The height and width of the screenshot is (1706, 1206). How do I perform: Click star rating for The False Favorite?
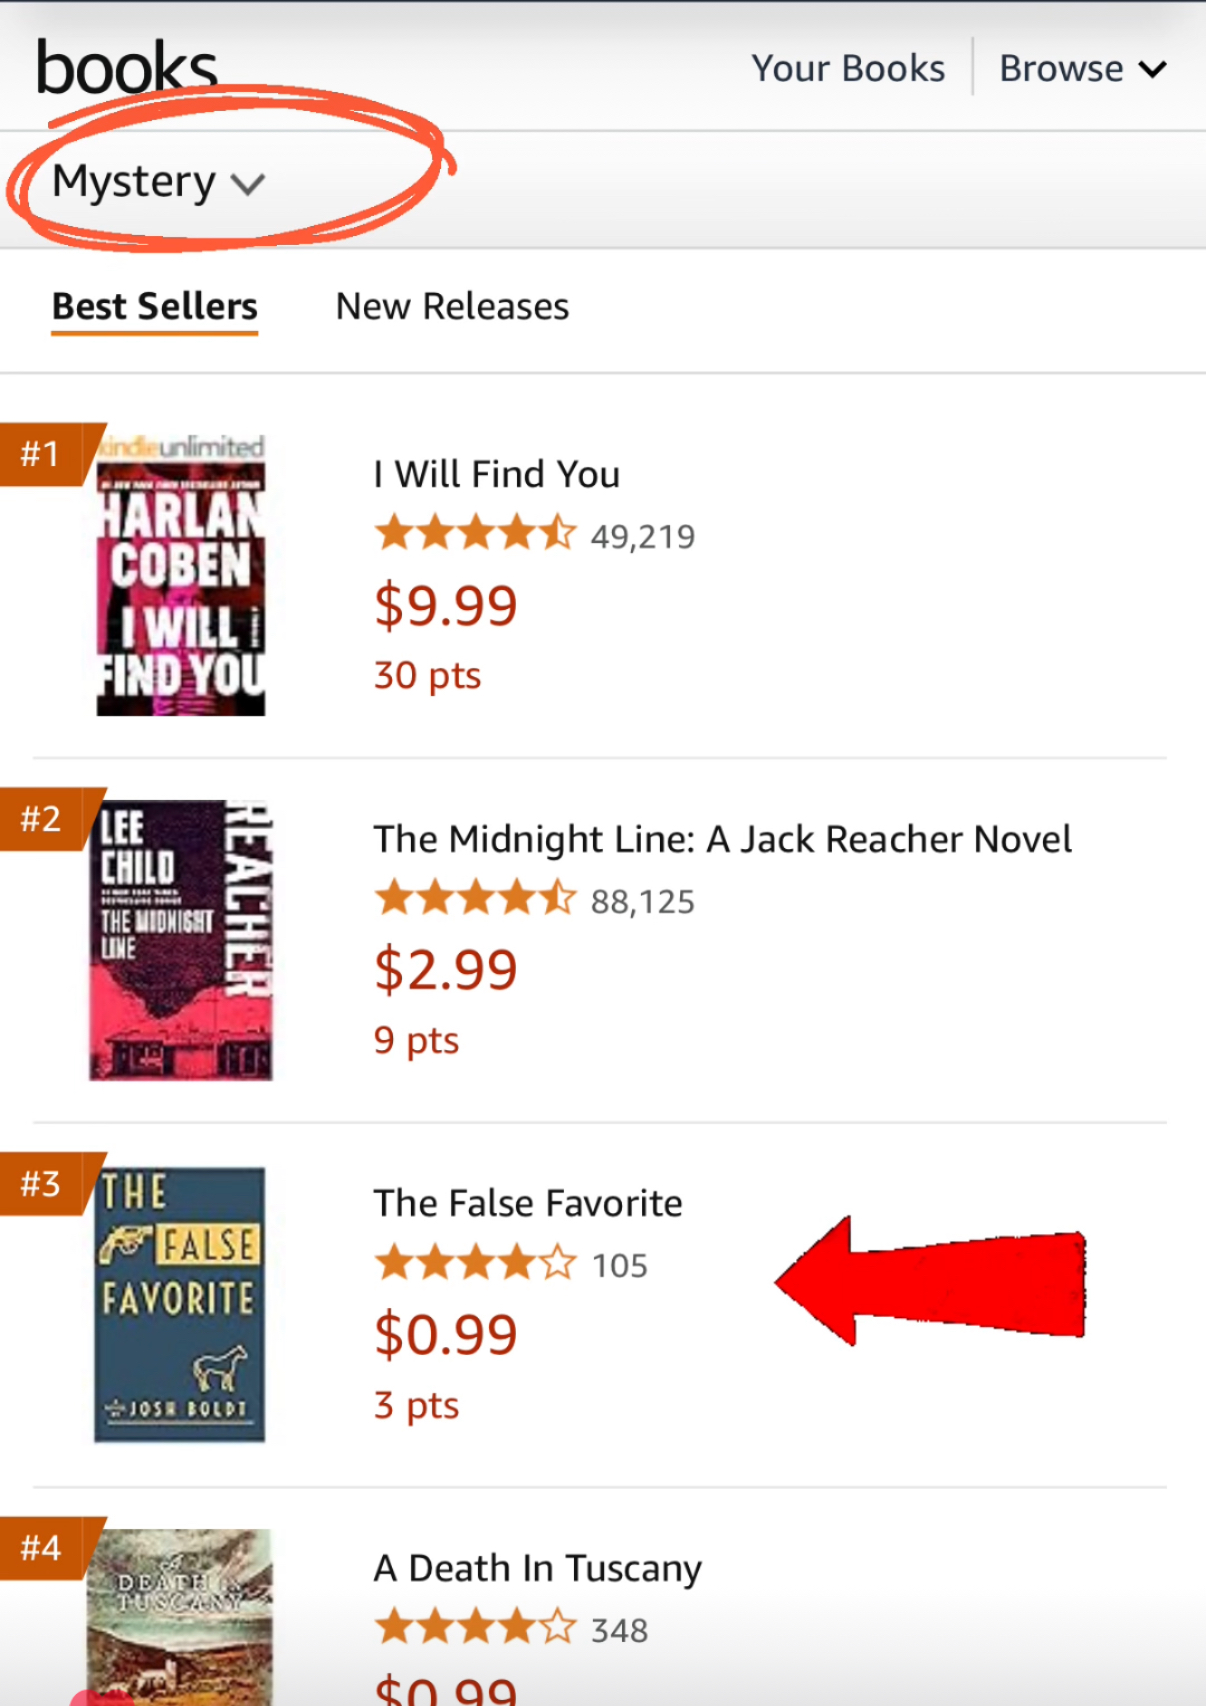coord(476,1264)
